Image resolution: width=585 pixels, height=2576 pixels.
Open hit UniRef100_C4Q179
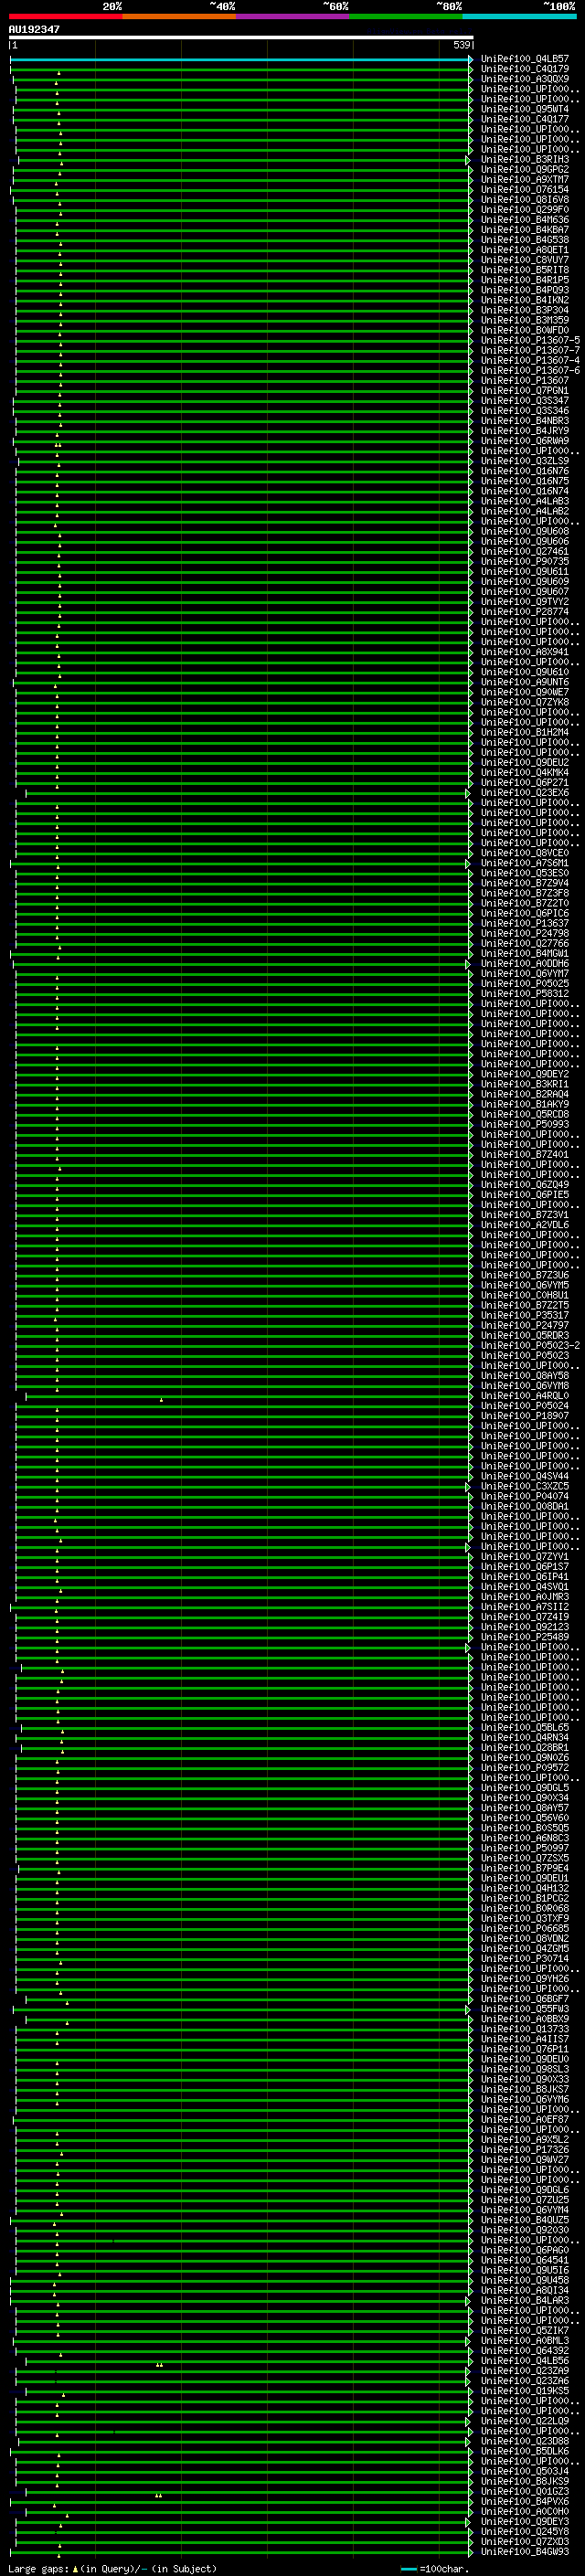point(525,69)
